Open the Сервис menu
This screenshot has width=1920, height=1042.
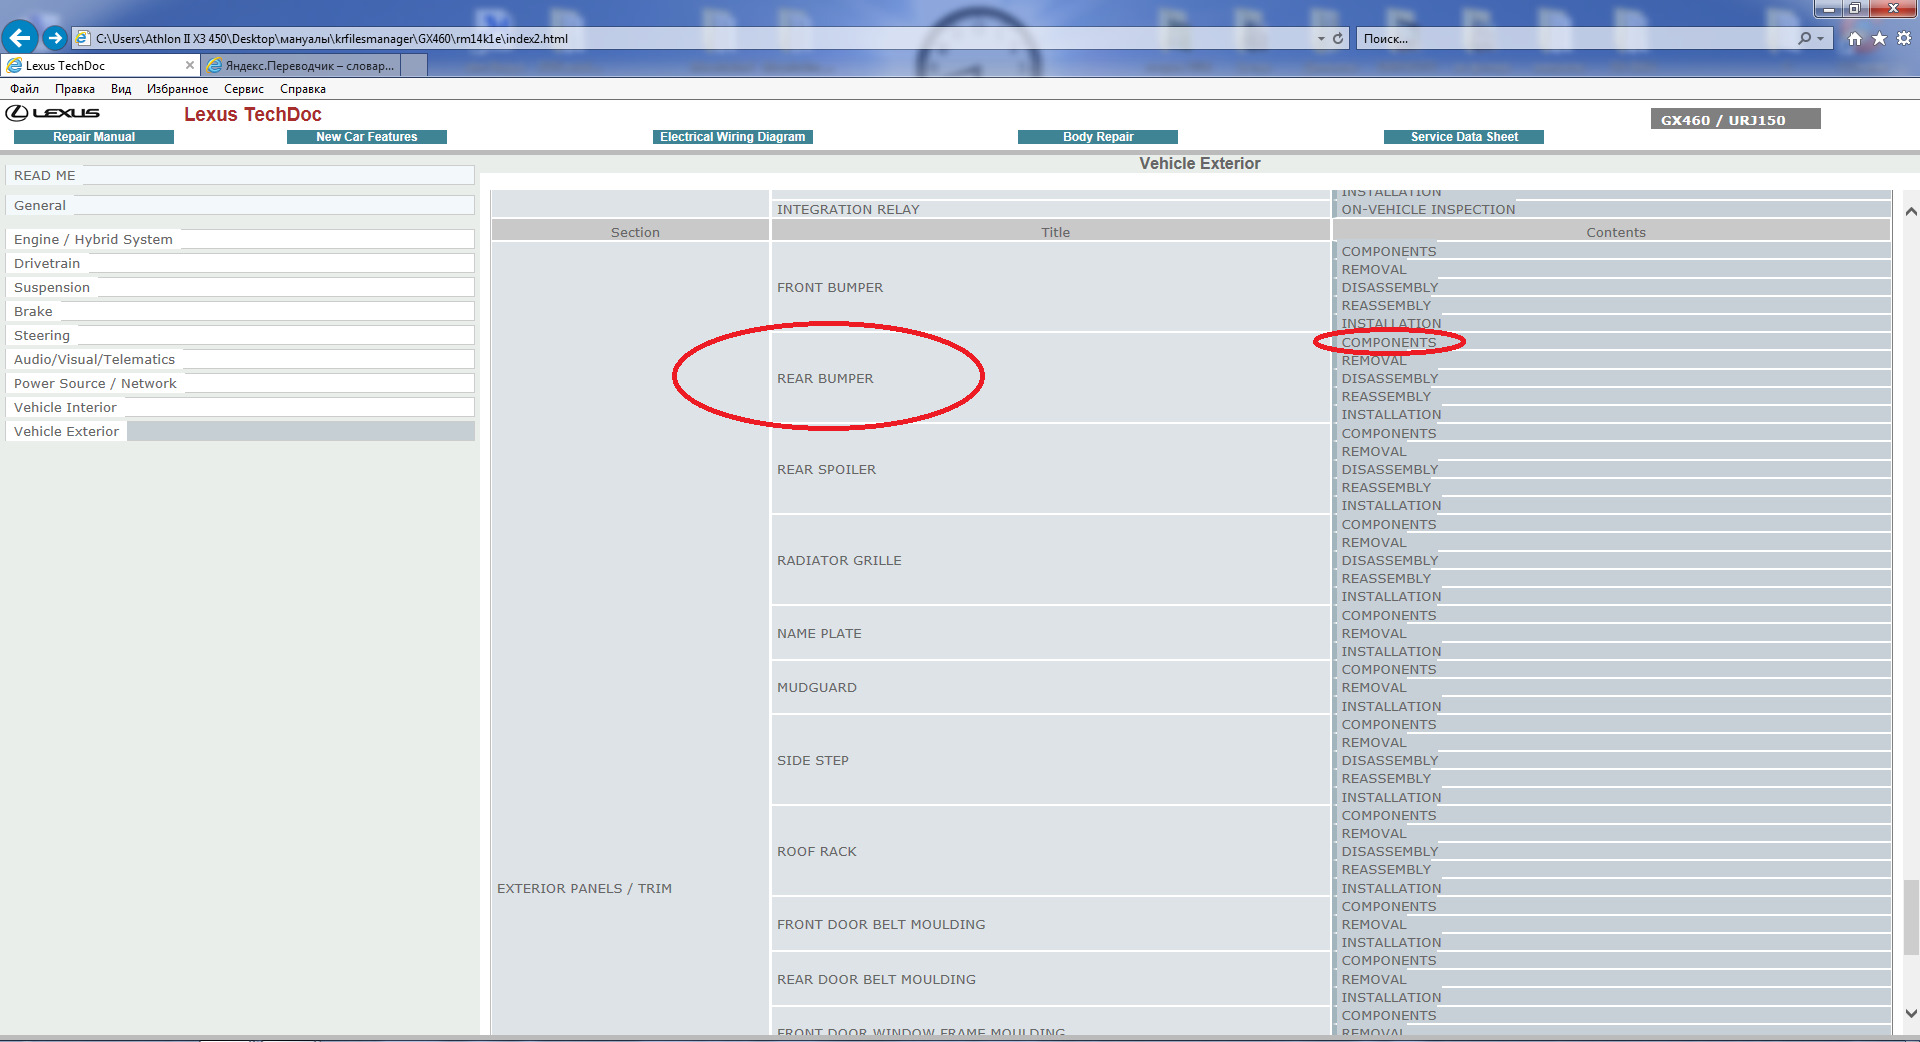coord(244,89)
